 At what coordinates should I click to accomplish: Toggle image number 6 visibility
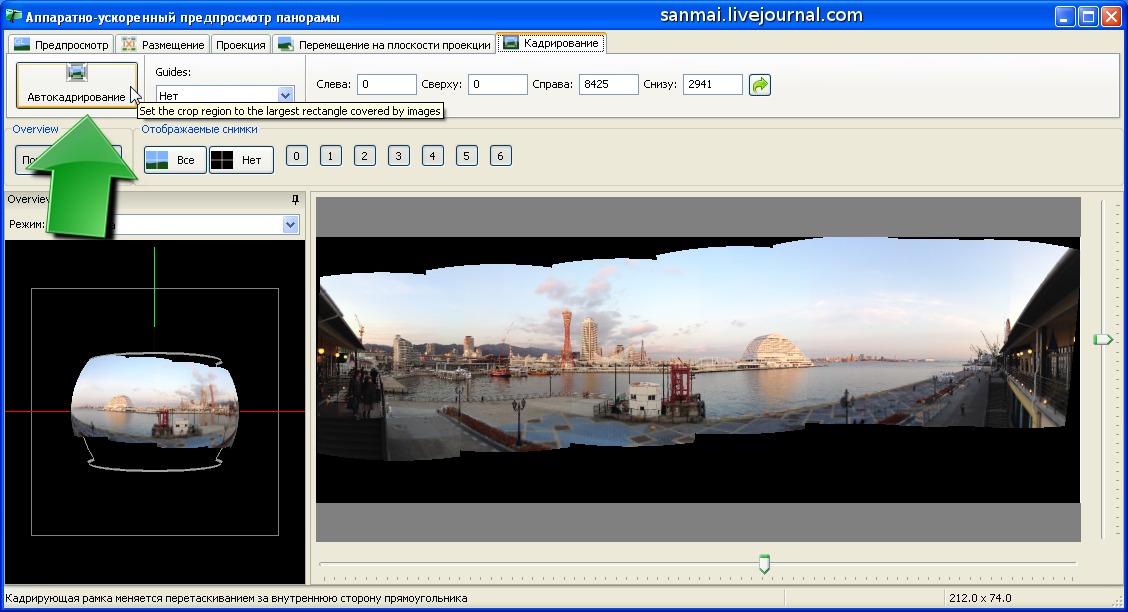[501, 156]
